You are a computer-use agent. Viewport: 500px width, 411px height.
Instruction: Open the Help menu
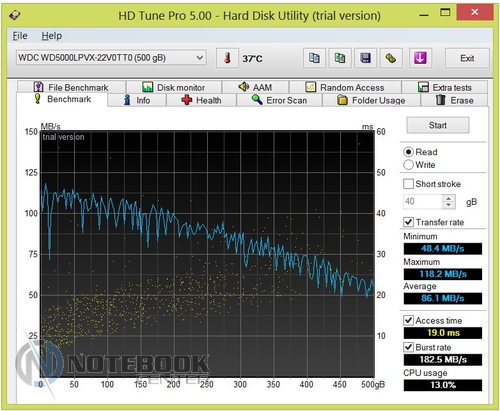click(52, 36)
